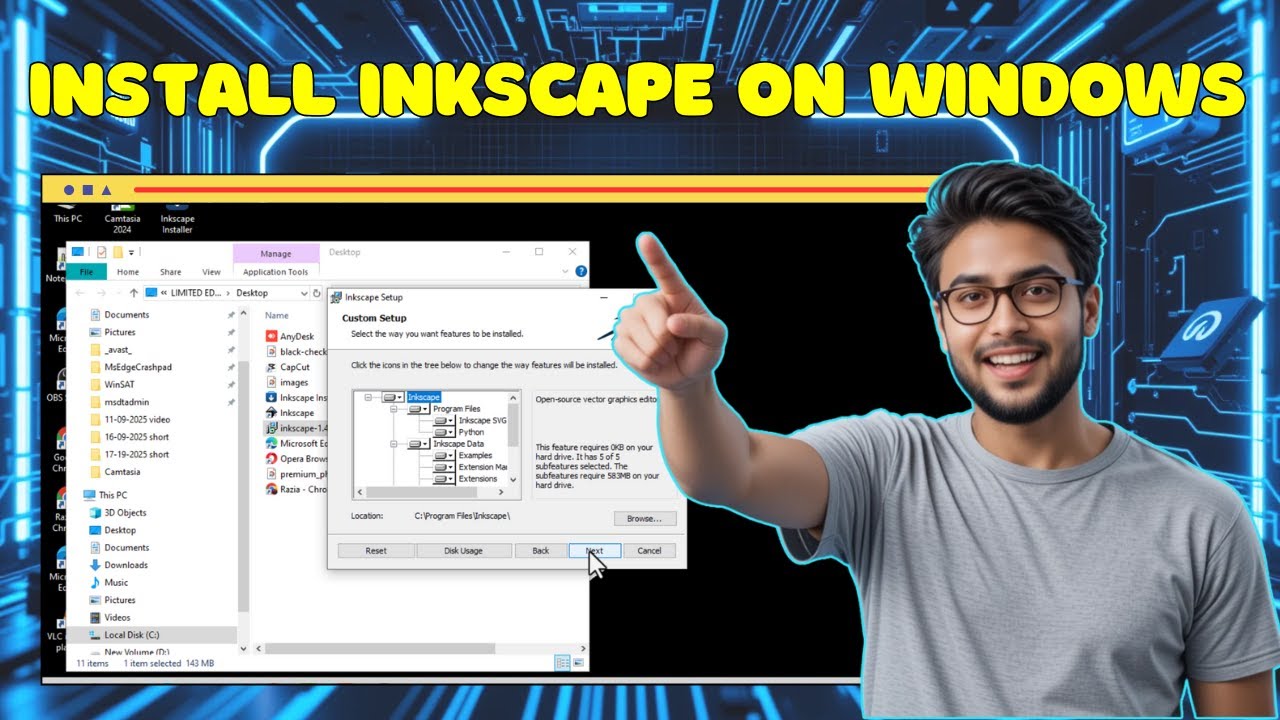Open install option dropdown for Inkscape feature
Screen dimensions: 1280x720
pos(393,397)
